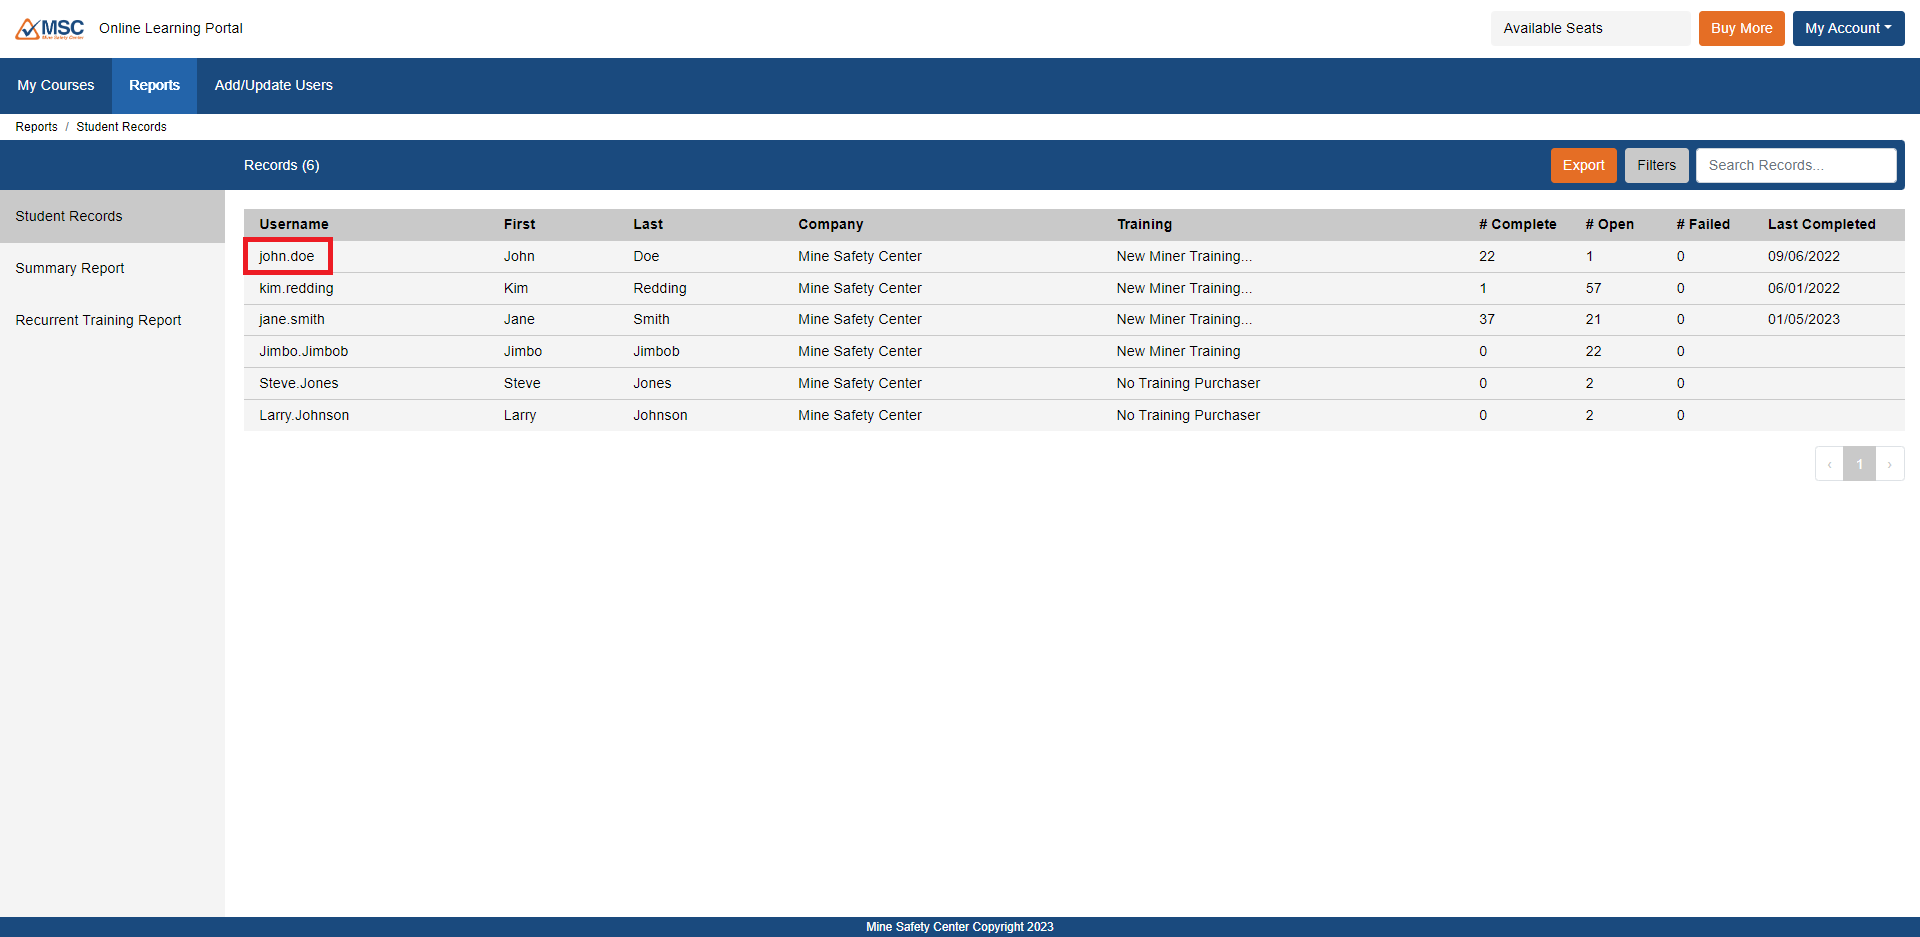Screen dimensions: 1920x937
Task: Open the My Courses tab
Action: [x=56, y=85]
